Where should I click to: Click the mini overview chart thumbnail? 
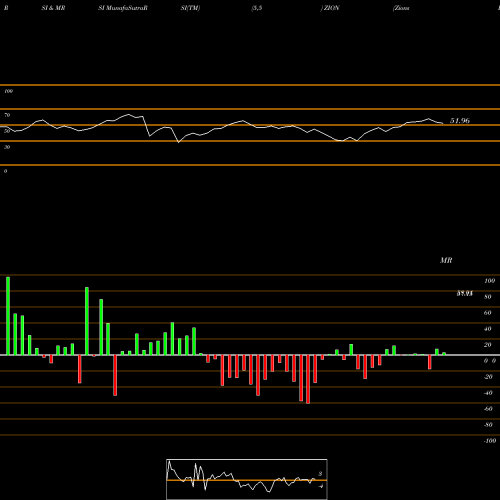pyautogui.click(x=247, y=479)
